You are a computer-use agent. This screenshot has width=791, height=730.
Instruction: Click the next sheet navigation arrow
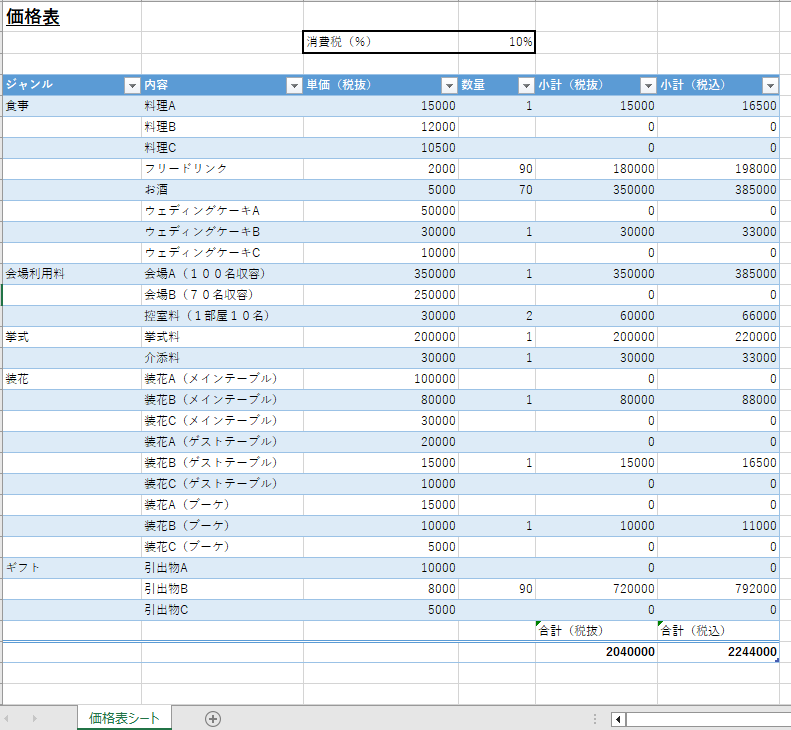[x=35, y=718]
